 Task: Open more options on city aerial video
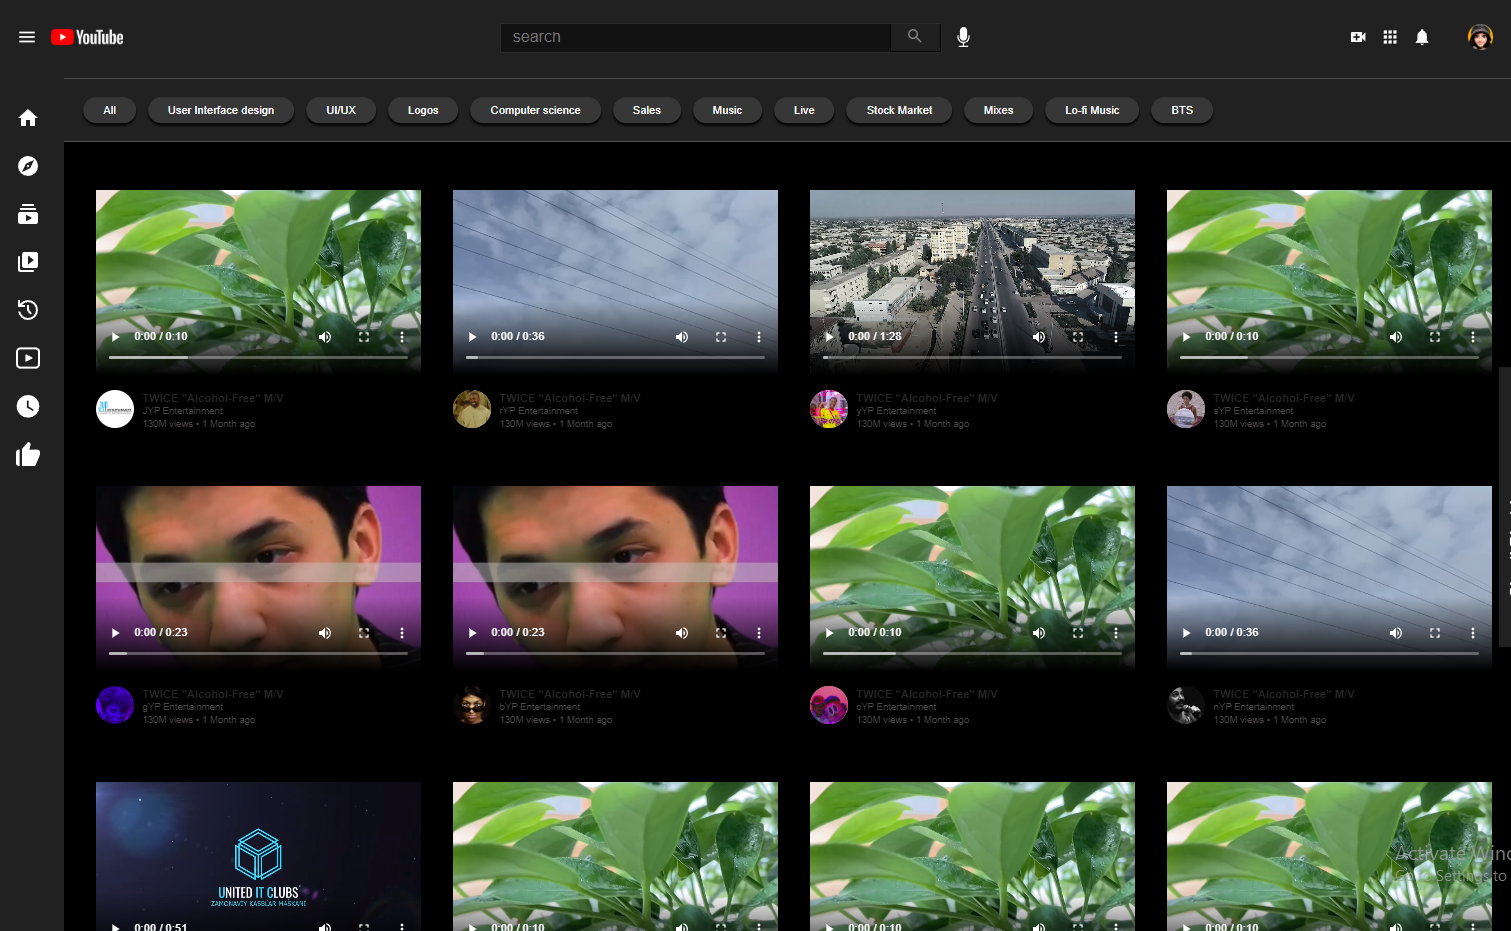(x=1116, y=337)
